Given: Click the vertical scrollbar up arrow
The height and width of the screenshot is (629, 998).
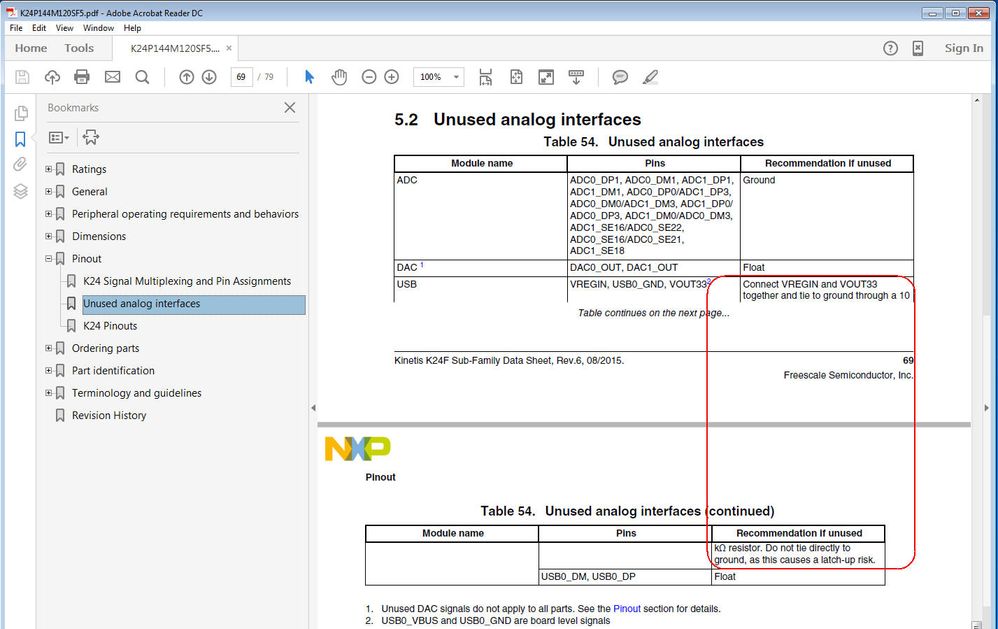Looking at the screenshot, I should pyautogui.click(x=976, y=101).
